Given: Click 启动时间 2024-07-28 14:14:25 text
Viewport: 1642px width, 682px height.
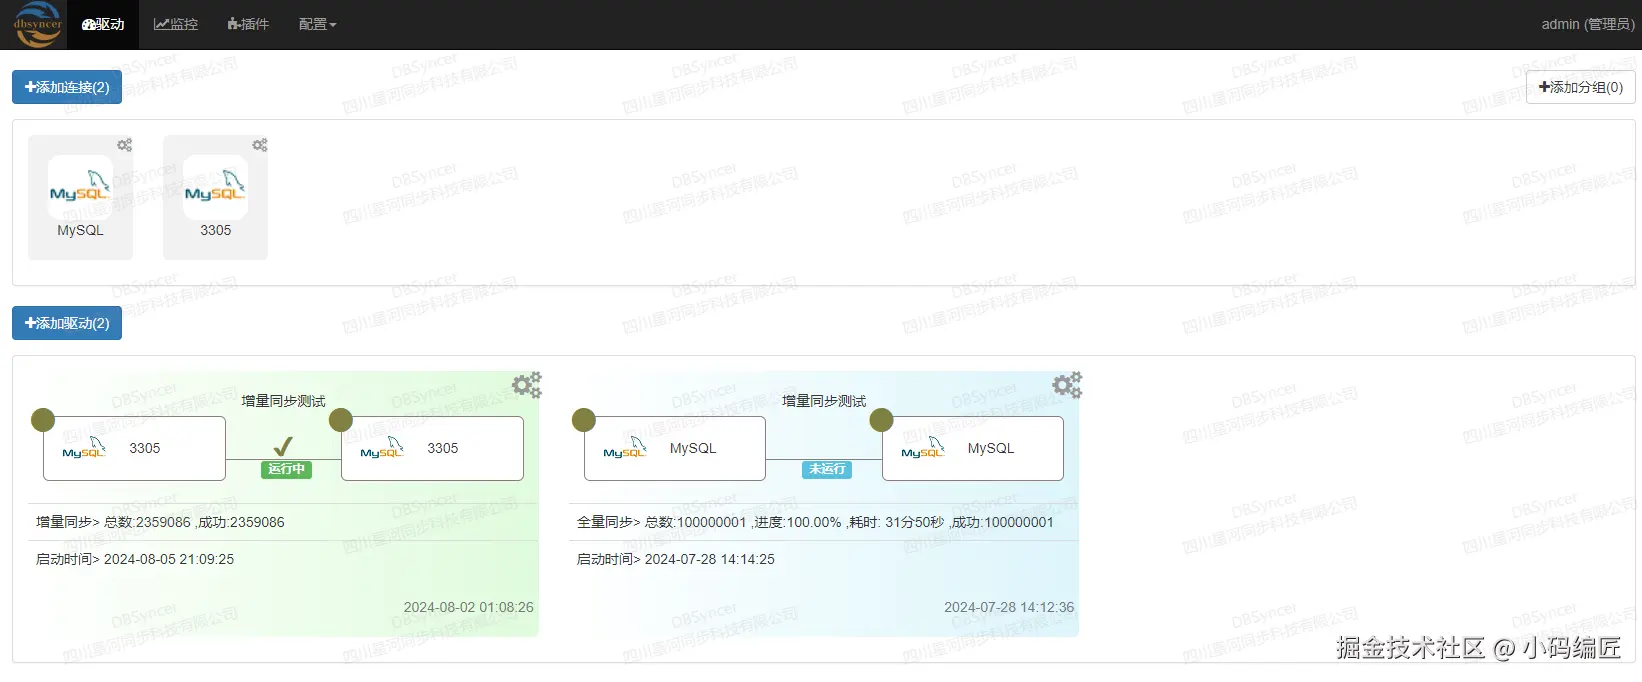Looking at the screenshot, I should click(676, 559).
